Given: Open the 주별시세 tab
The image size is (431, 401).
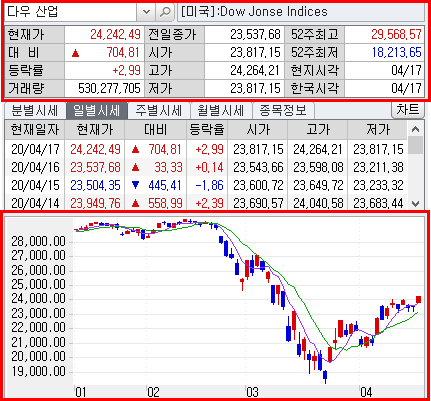Looking at the screenshot, I should [159, 111].
